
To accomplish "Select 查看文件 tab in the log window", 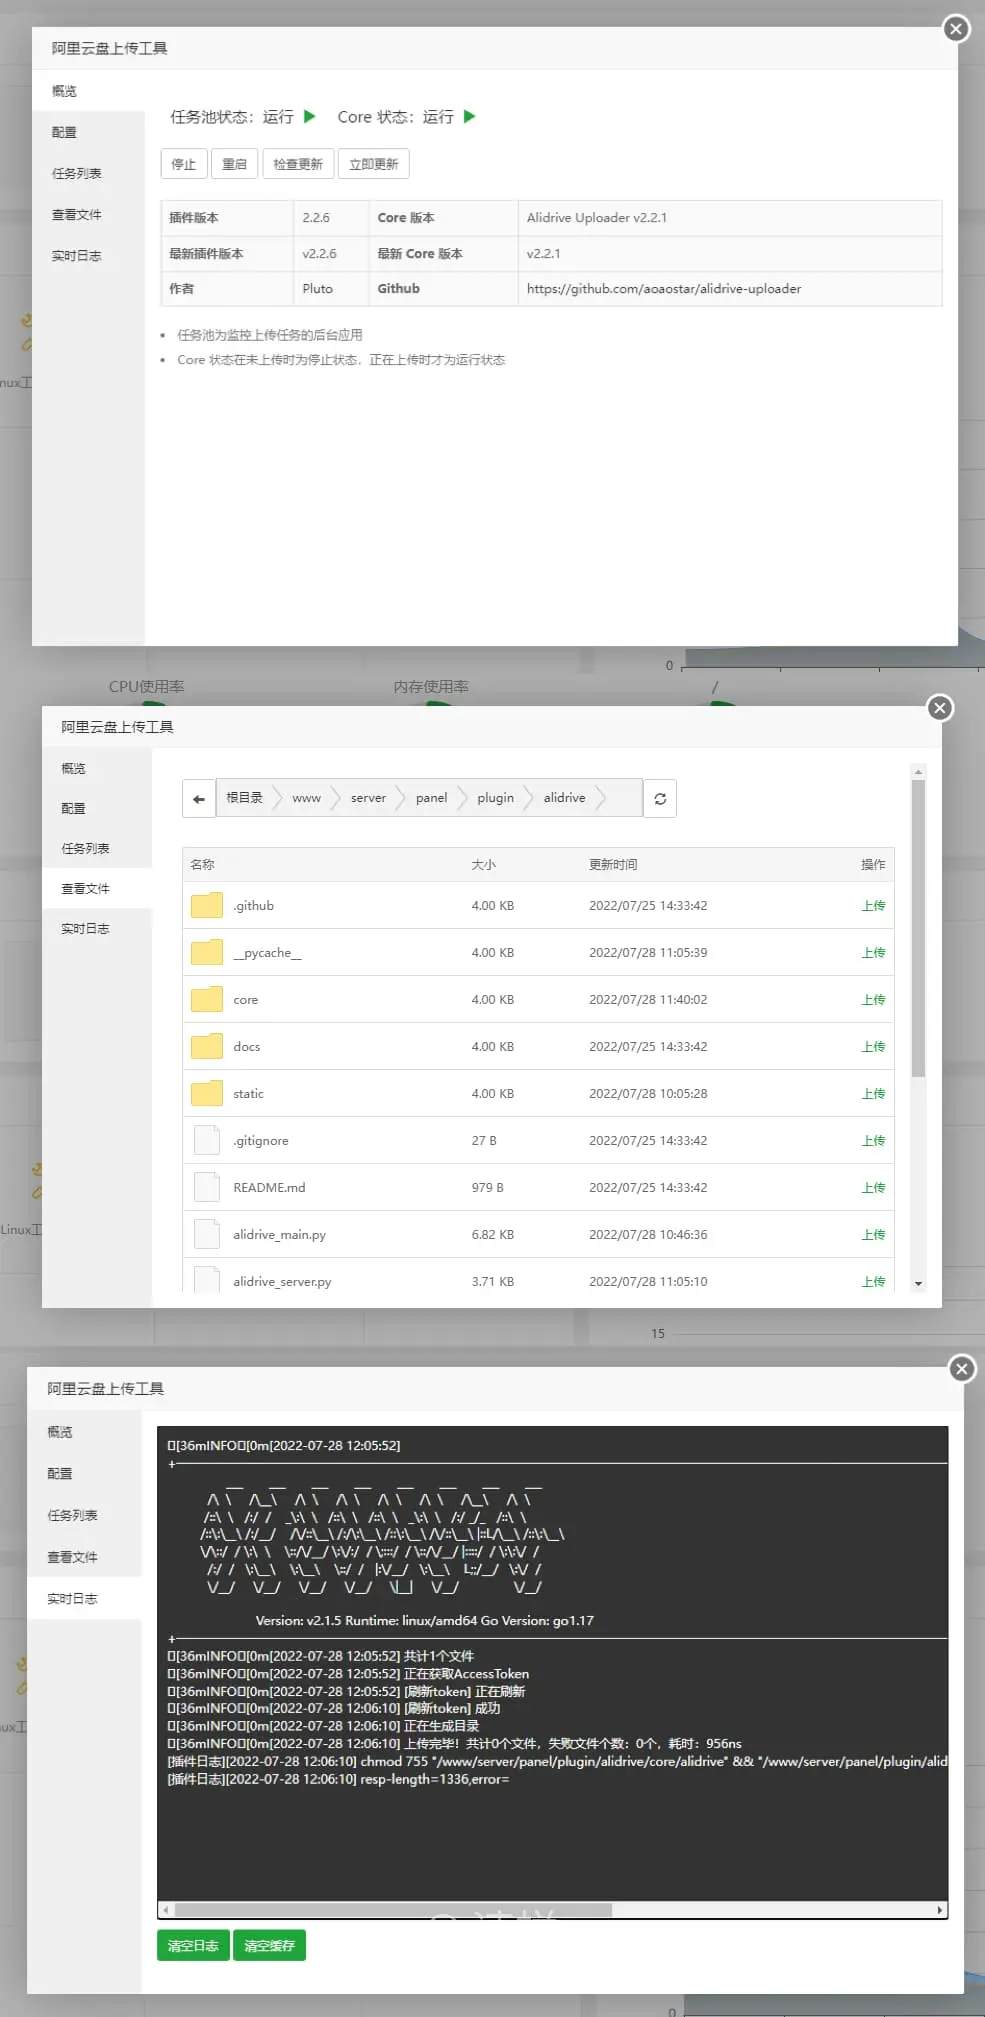I will [x=84, y=1557].
